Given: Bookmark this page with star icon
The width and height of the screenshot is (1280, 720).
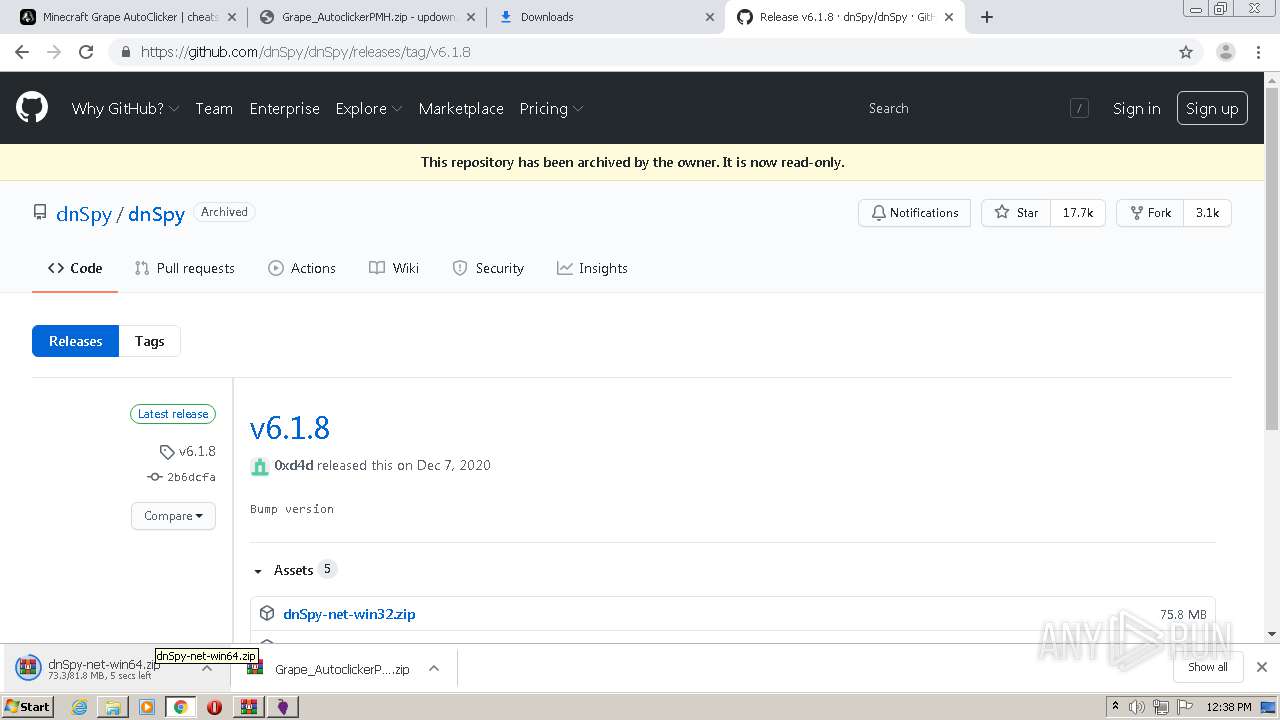Looking at the screenshot, I should pos(1186,52).
